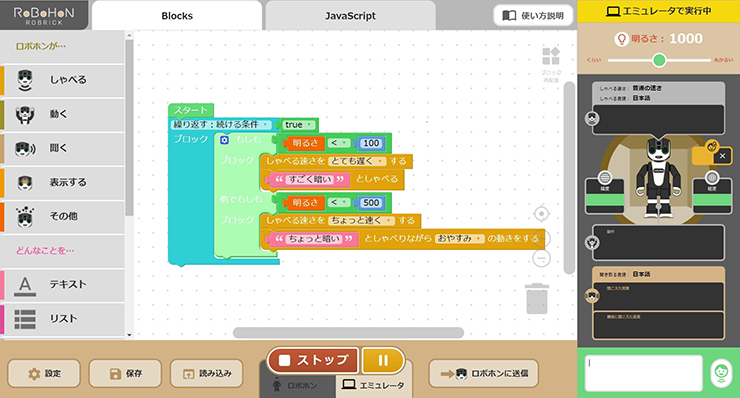Click the lightbulb brightness icon
The height and width of the screenshot is (398, 740).
coord(622,39)
